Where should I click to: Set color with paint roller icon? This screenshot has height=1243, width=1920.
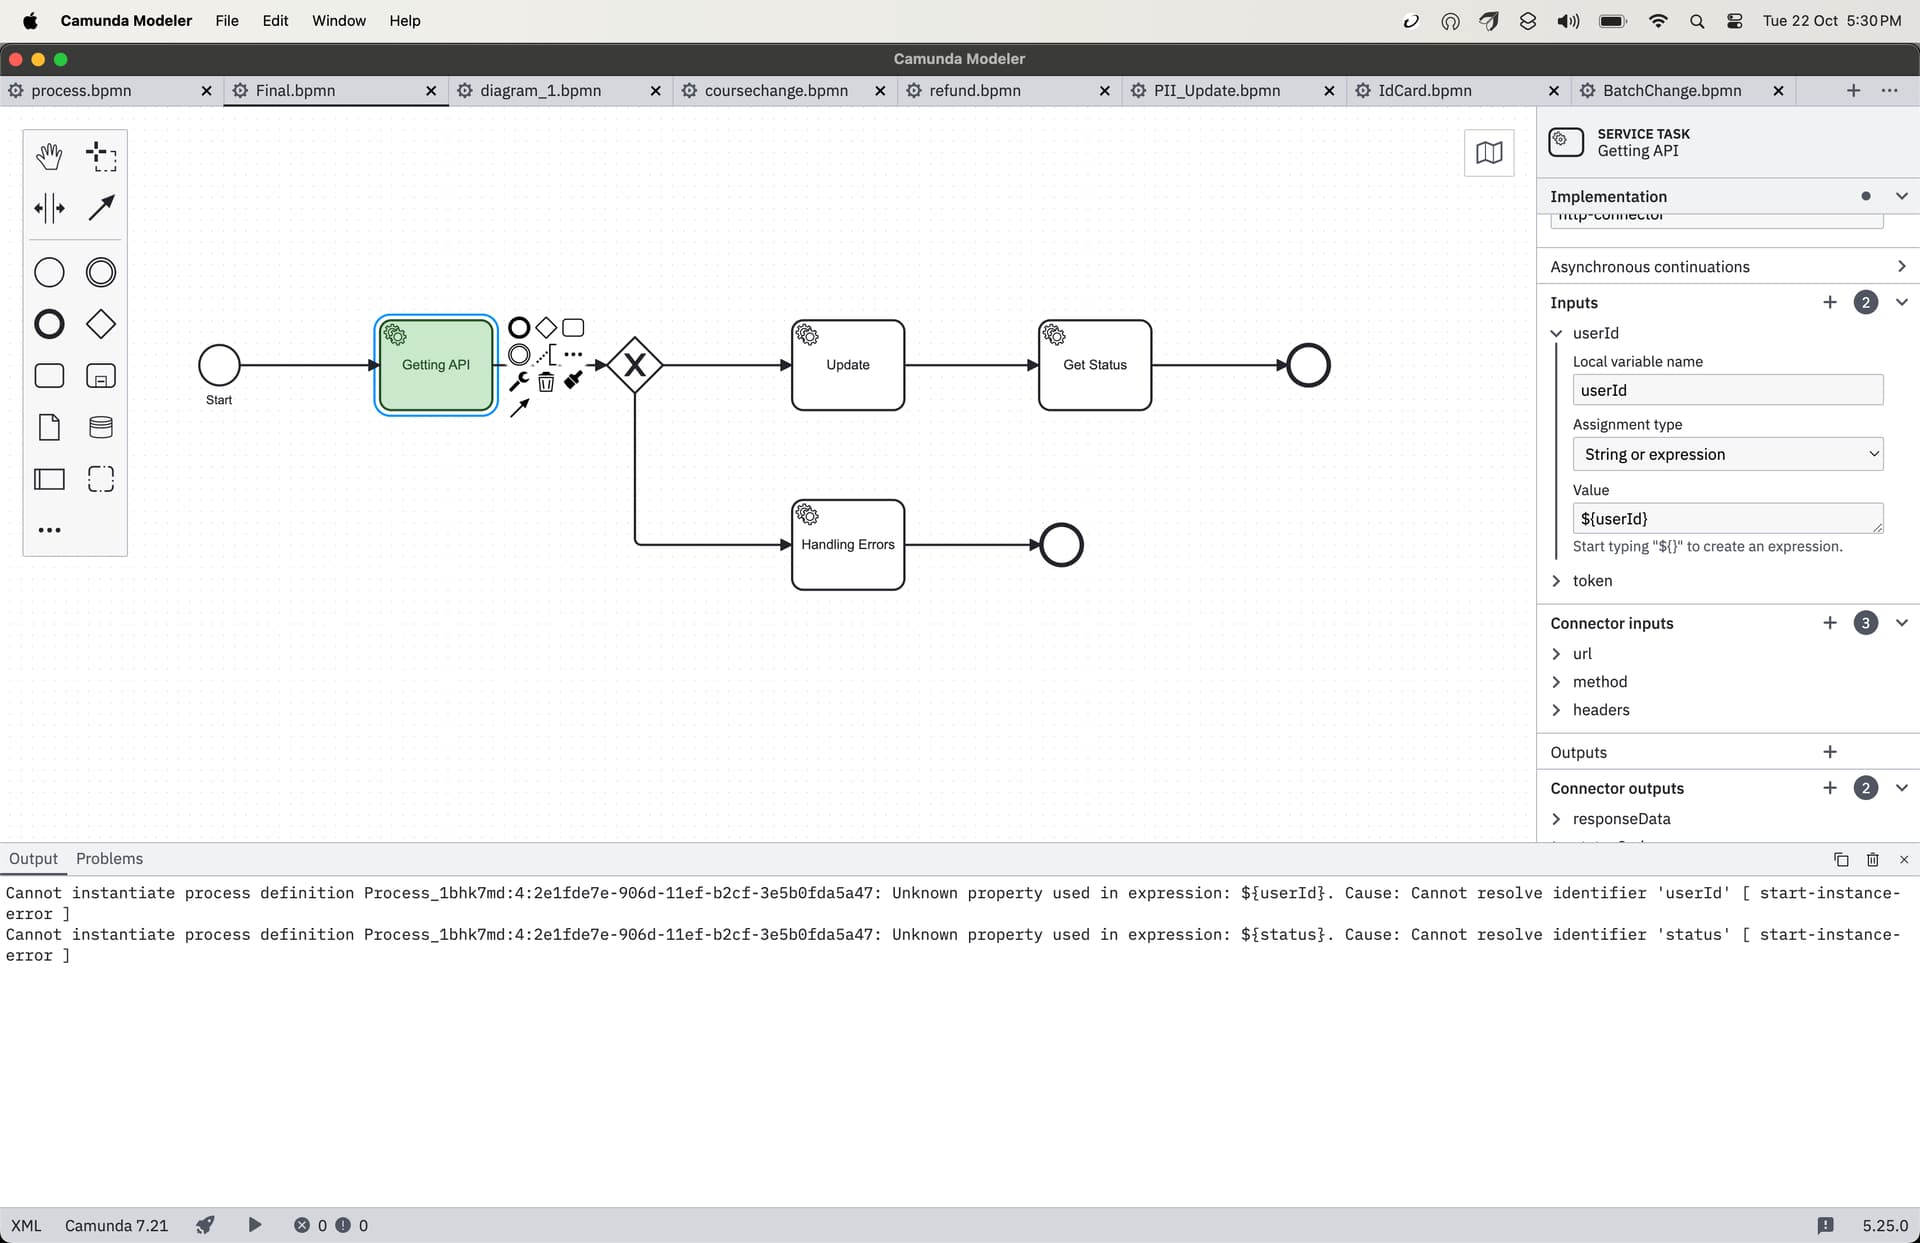(x=573, y=381)
